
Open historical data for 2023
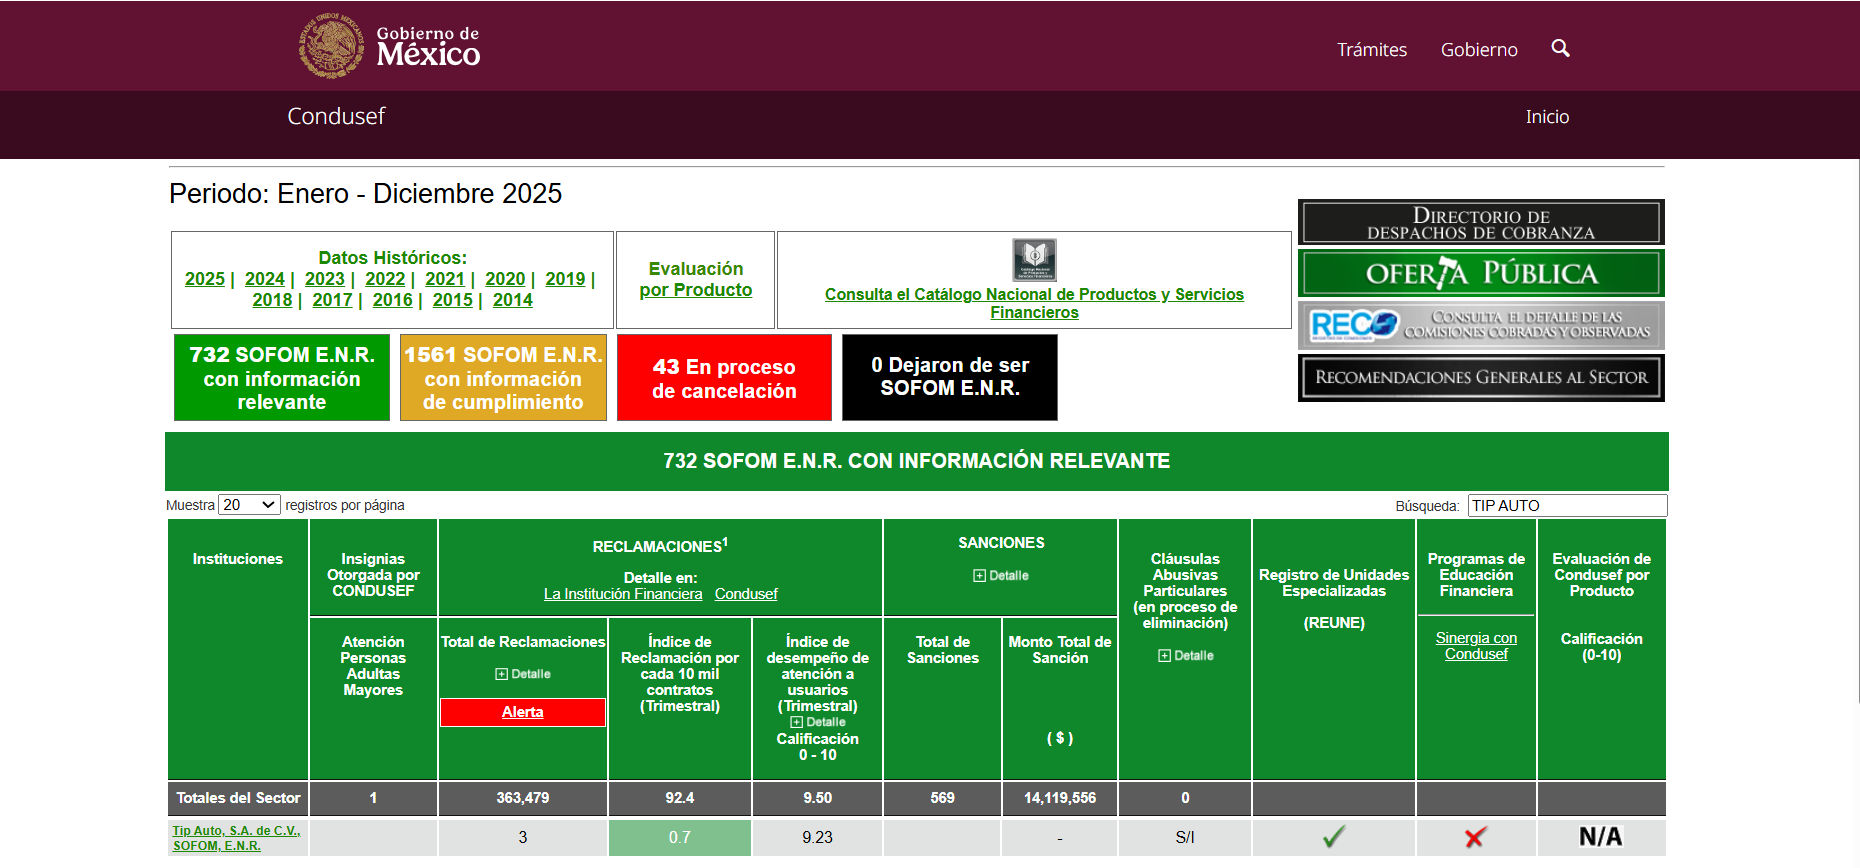[325, 279]
